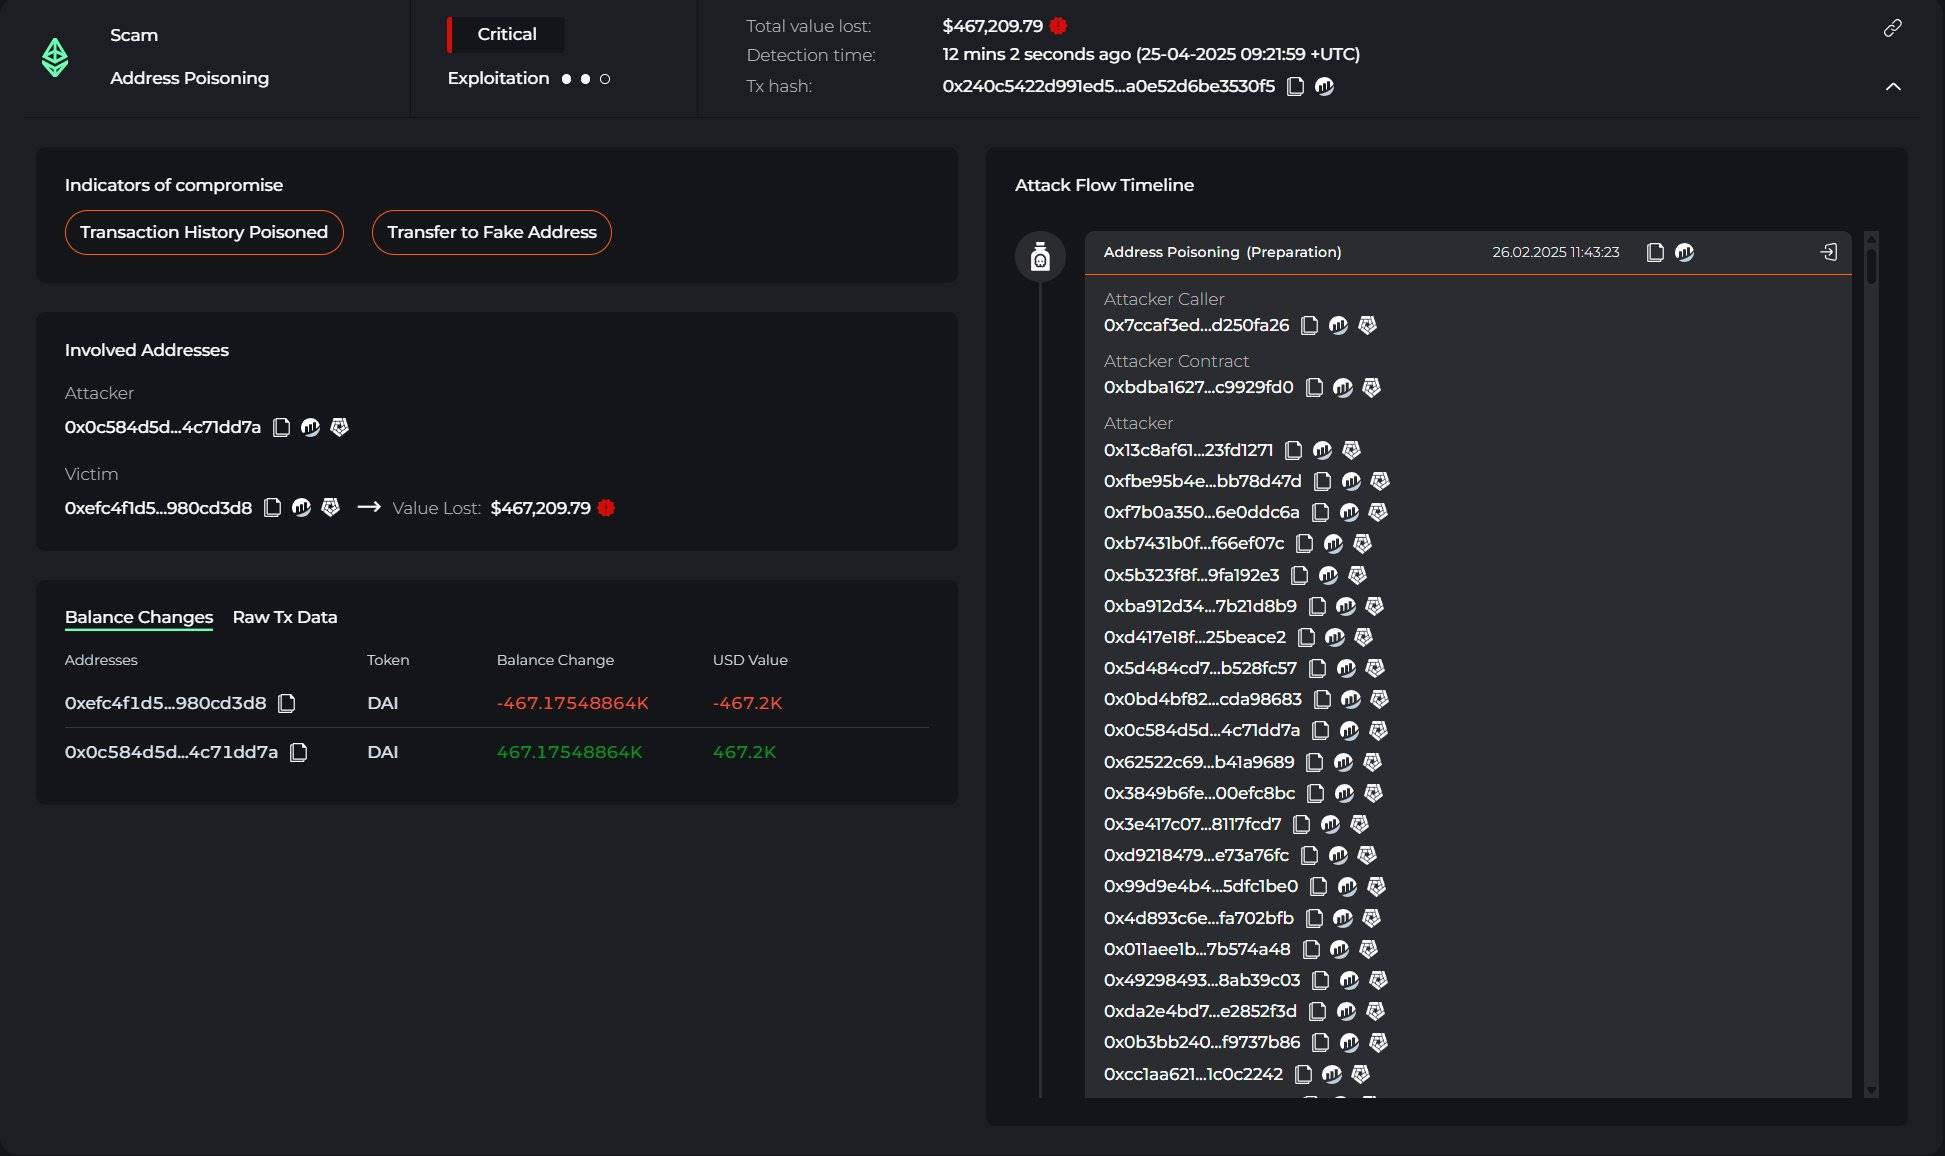Switch to Raw Tx Data tab
Viewport: 1945px width, 1156px height.
[285, 617]
